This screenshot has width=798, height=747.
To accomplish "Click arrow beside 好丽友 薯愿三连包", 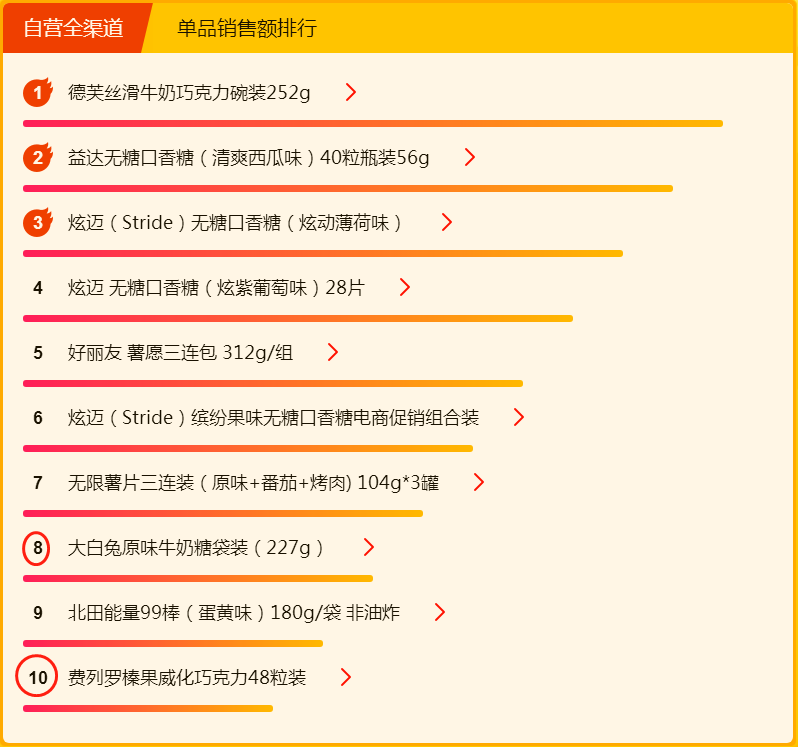I will 332,353.
